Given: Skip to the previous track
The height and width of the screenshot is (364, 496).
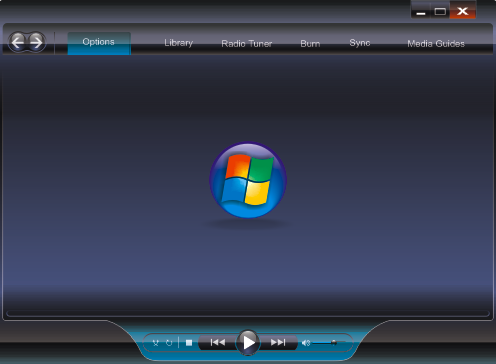Looking at the screenshot, I should click(x=217, y=343).
